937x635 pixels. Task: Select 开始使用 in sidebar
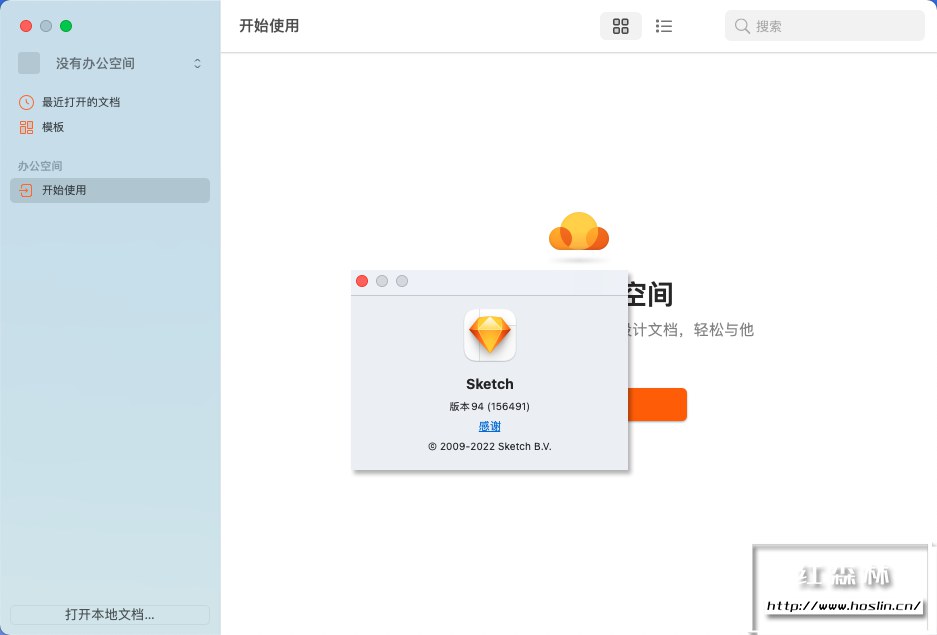point(110,190)
